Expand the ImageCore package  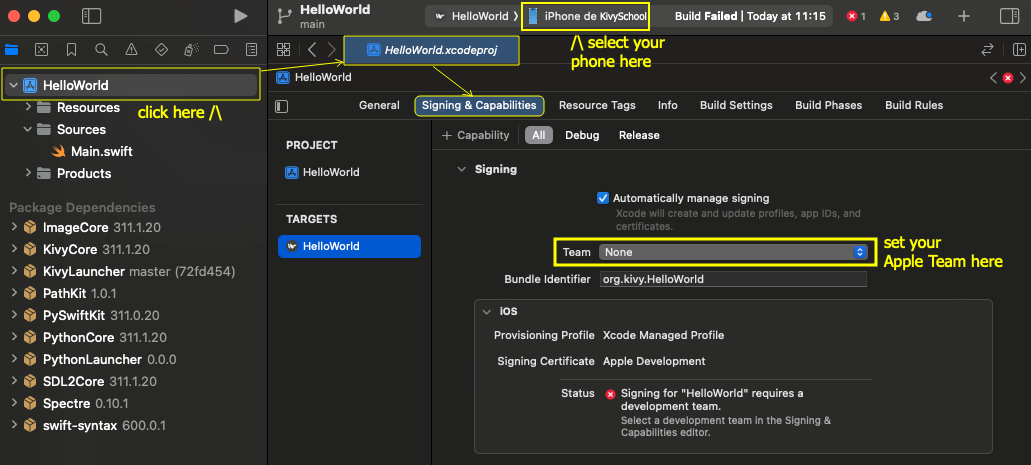click(14, 228)
